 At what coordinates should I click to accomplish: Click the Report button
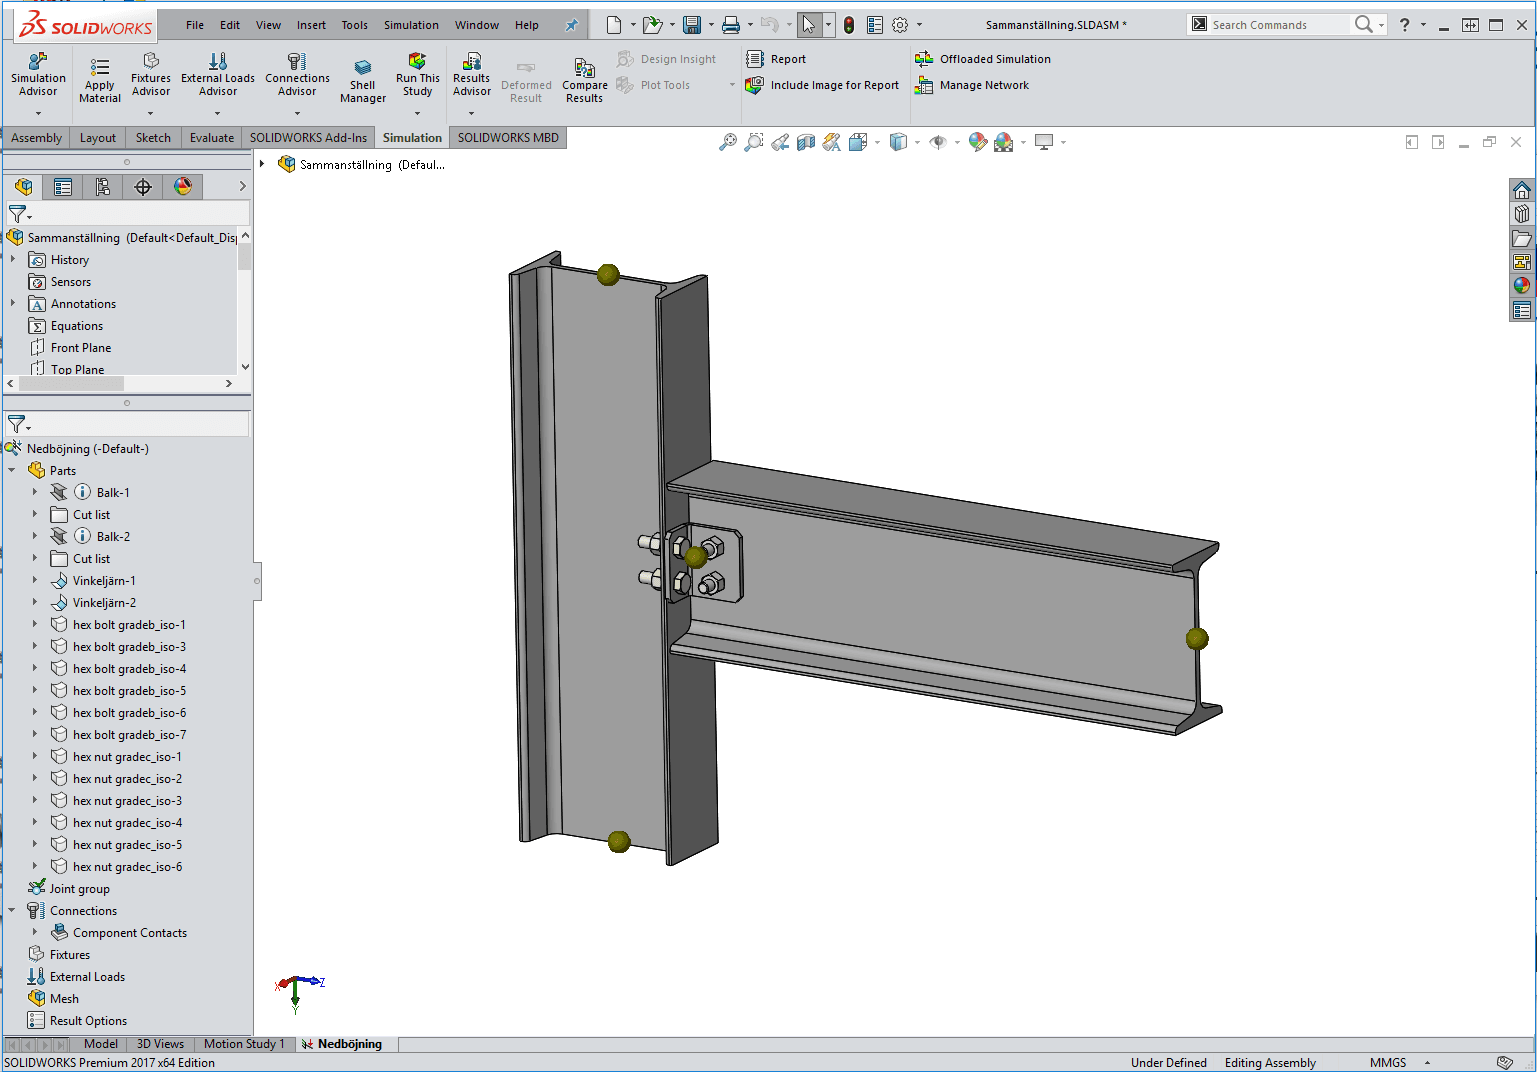(x=777, y=59)
